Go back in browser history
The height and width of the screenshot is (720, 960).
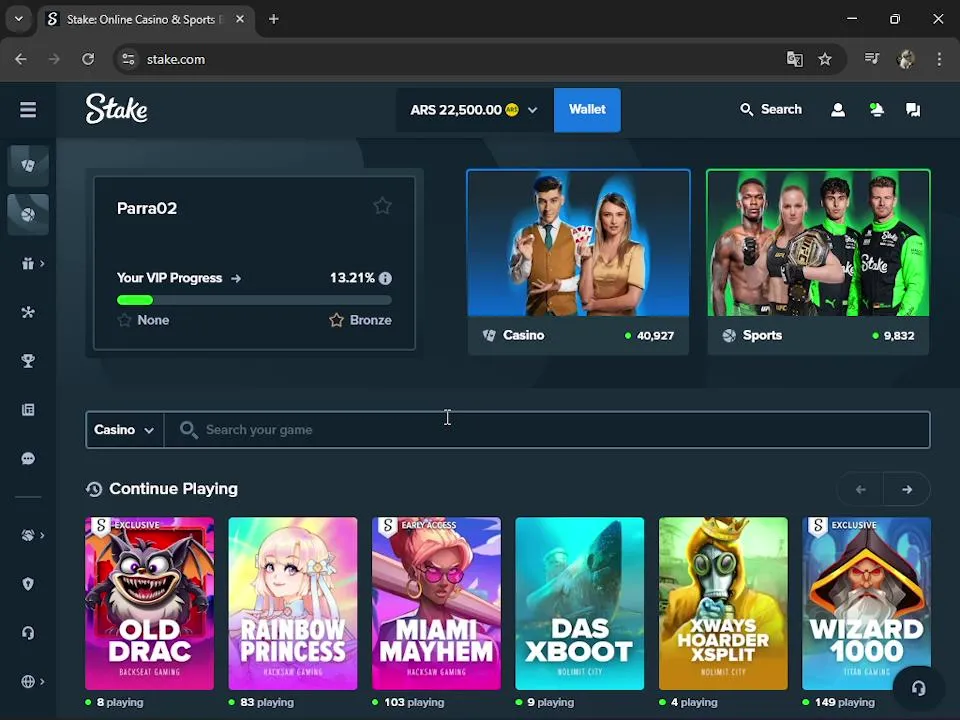point(21,59)
